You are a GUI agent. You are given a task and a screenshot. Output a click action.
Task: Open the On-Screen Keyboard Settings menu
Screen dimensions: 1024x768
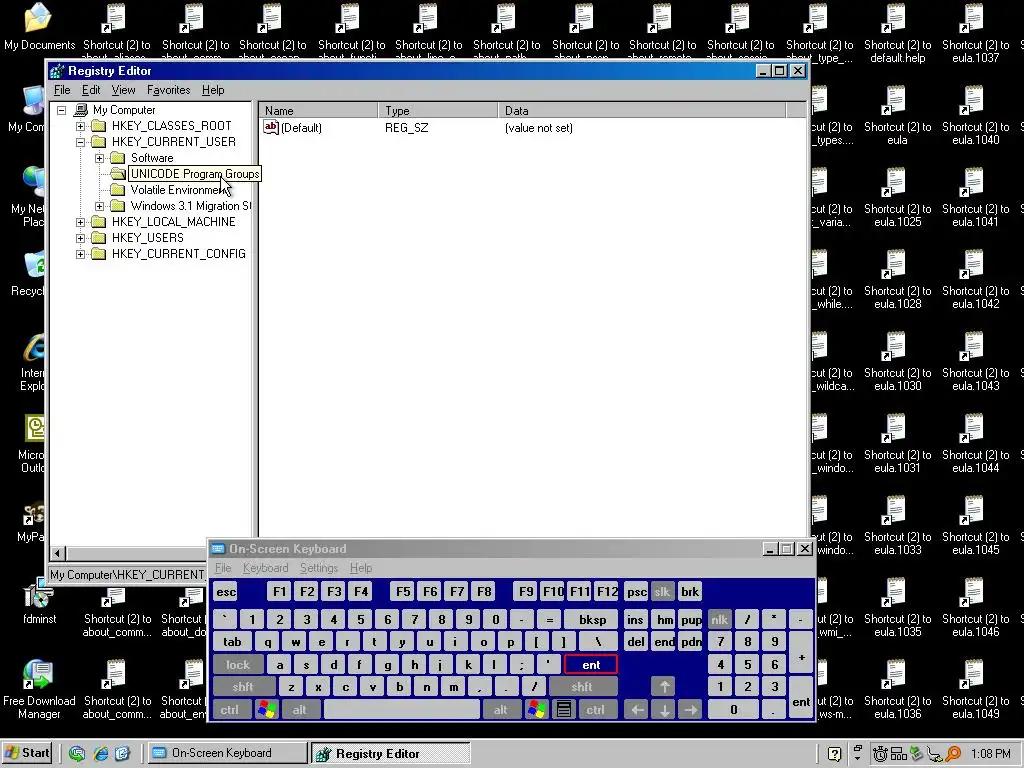pyautogui.click(x=319, y=568)
